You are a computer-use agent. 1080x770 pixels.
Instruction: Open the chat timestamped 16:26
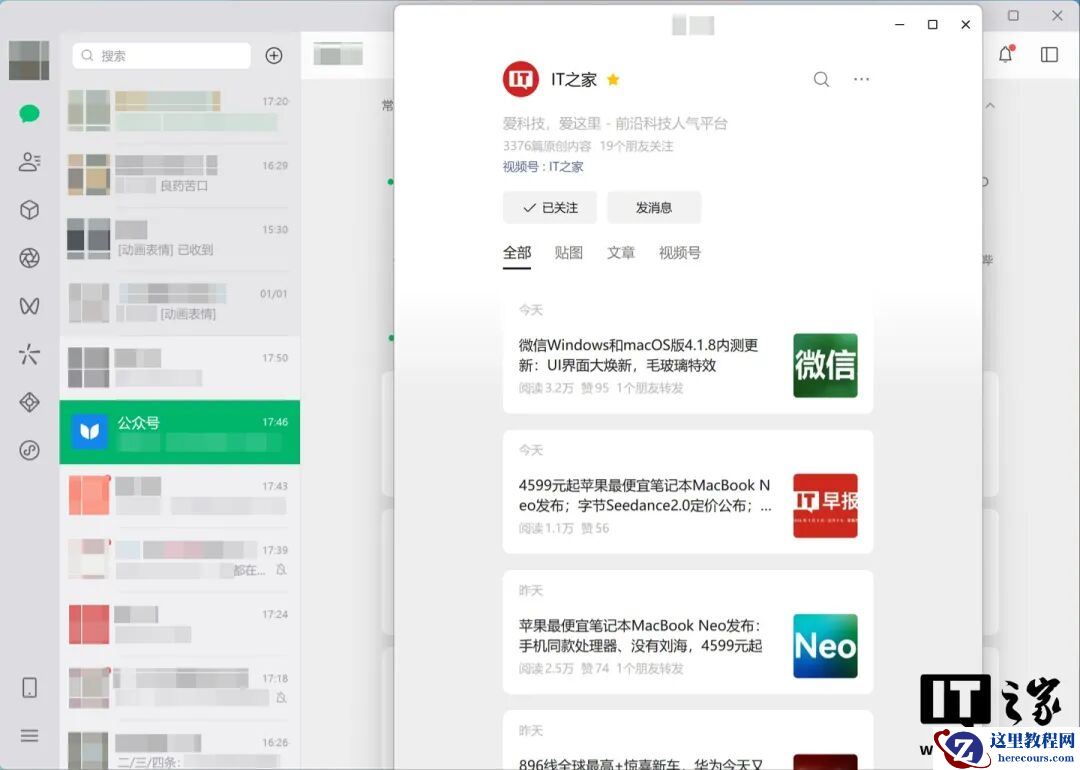click(180, 747)
